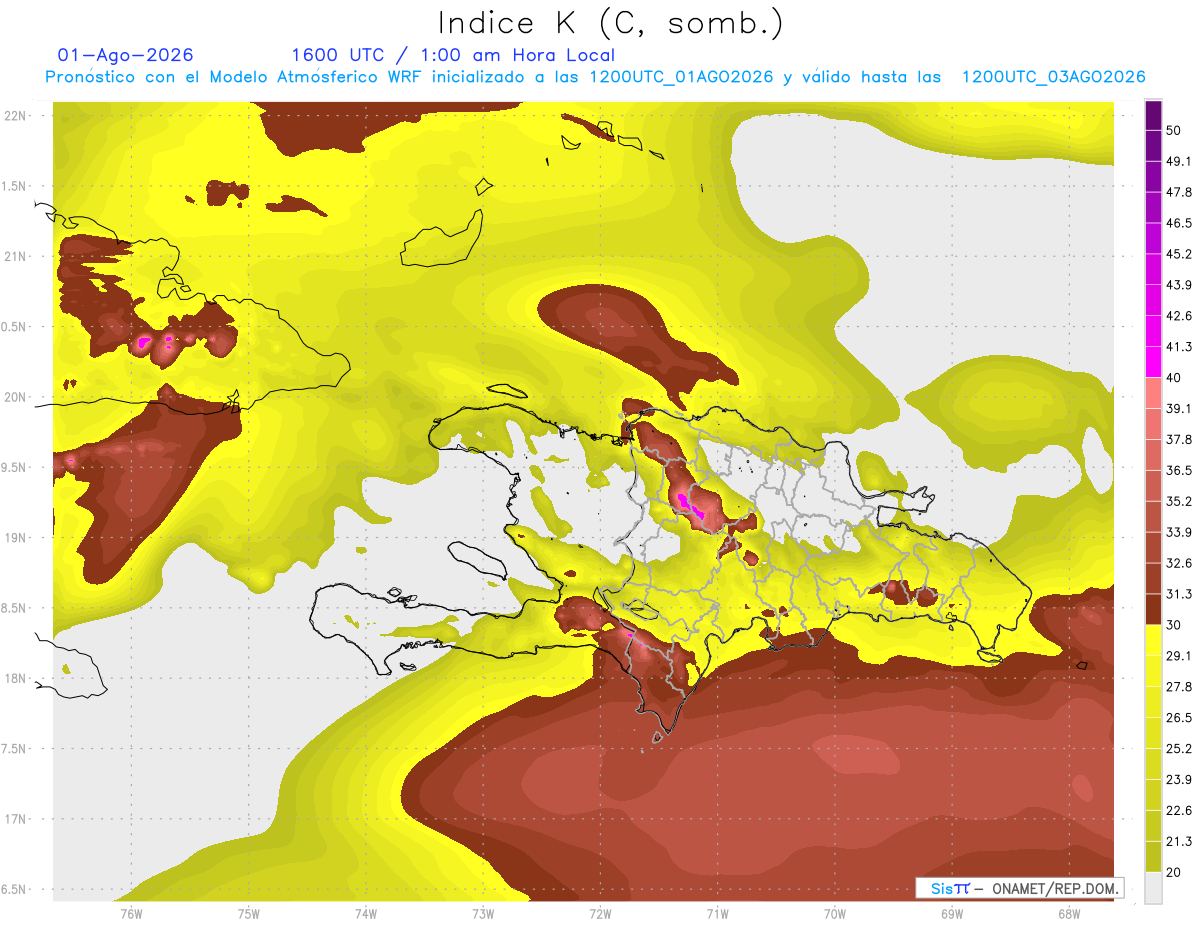Pick the salmon swatch between 39.1 and 40

click(1154, 394)
